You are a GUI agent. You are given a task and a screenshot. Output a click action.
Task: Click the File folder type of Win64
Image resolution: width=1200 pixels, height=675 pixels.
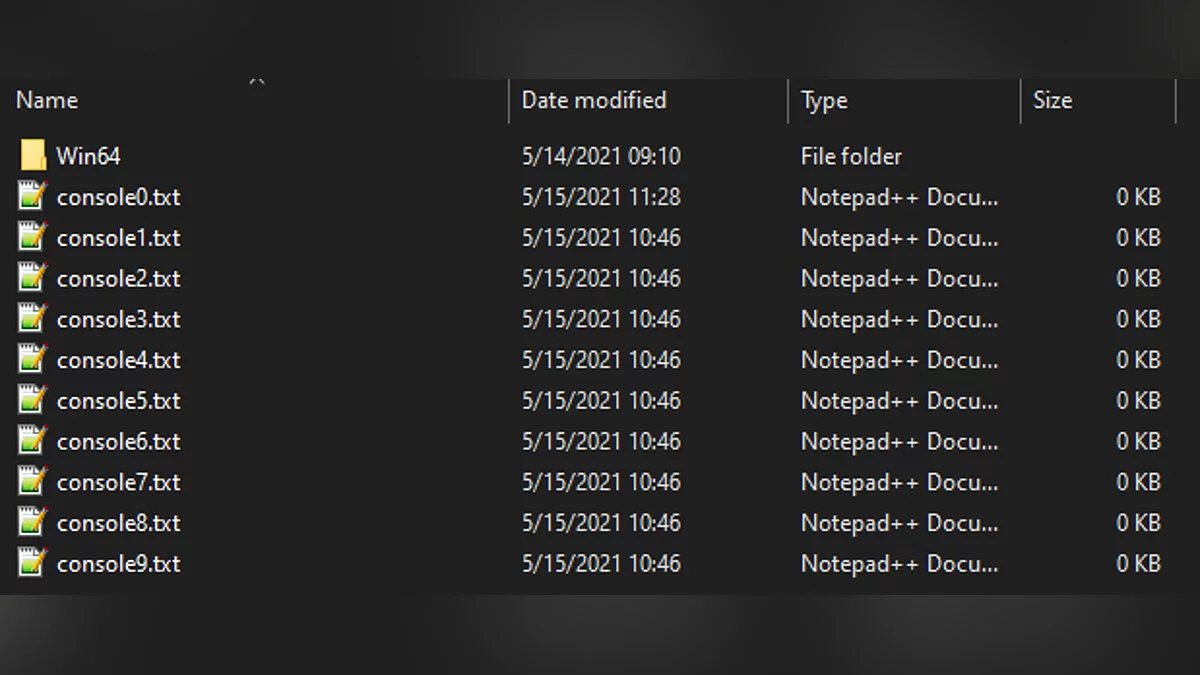coord(851,156)
